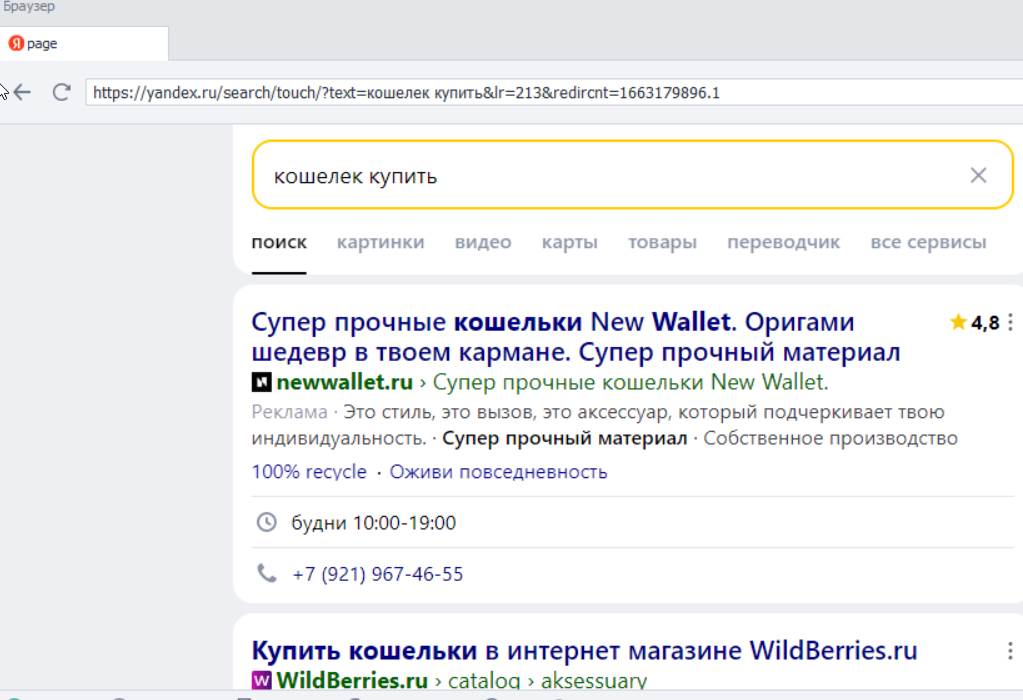This screenshot has width=1023, height=700.
Task: Click the 4,8 rating value
Action: pyautogui.click(x=985, y=322)
